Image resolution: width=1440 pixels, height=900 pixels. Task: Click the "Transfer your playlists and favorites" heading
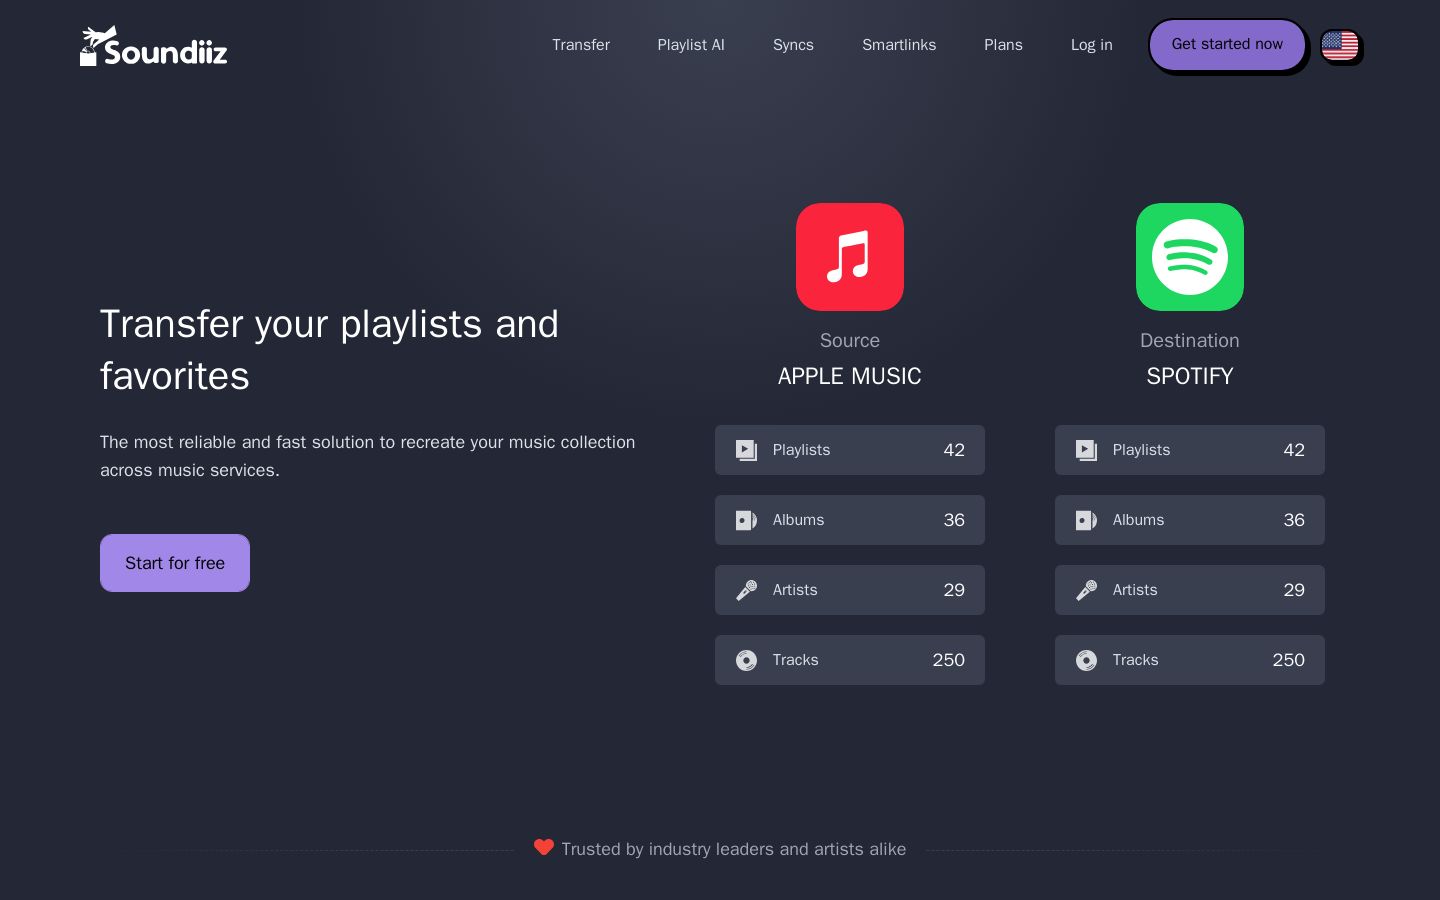[329, 350]
